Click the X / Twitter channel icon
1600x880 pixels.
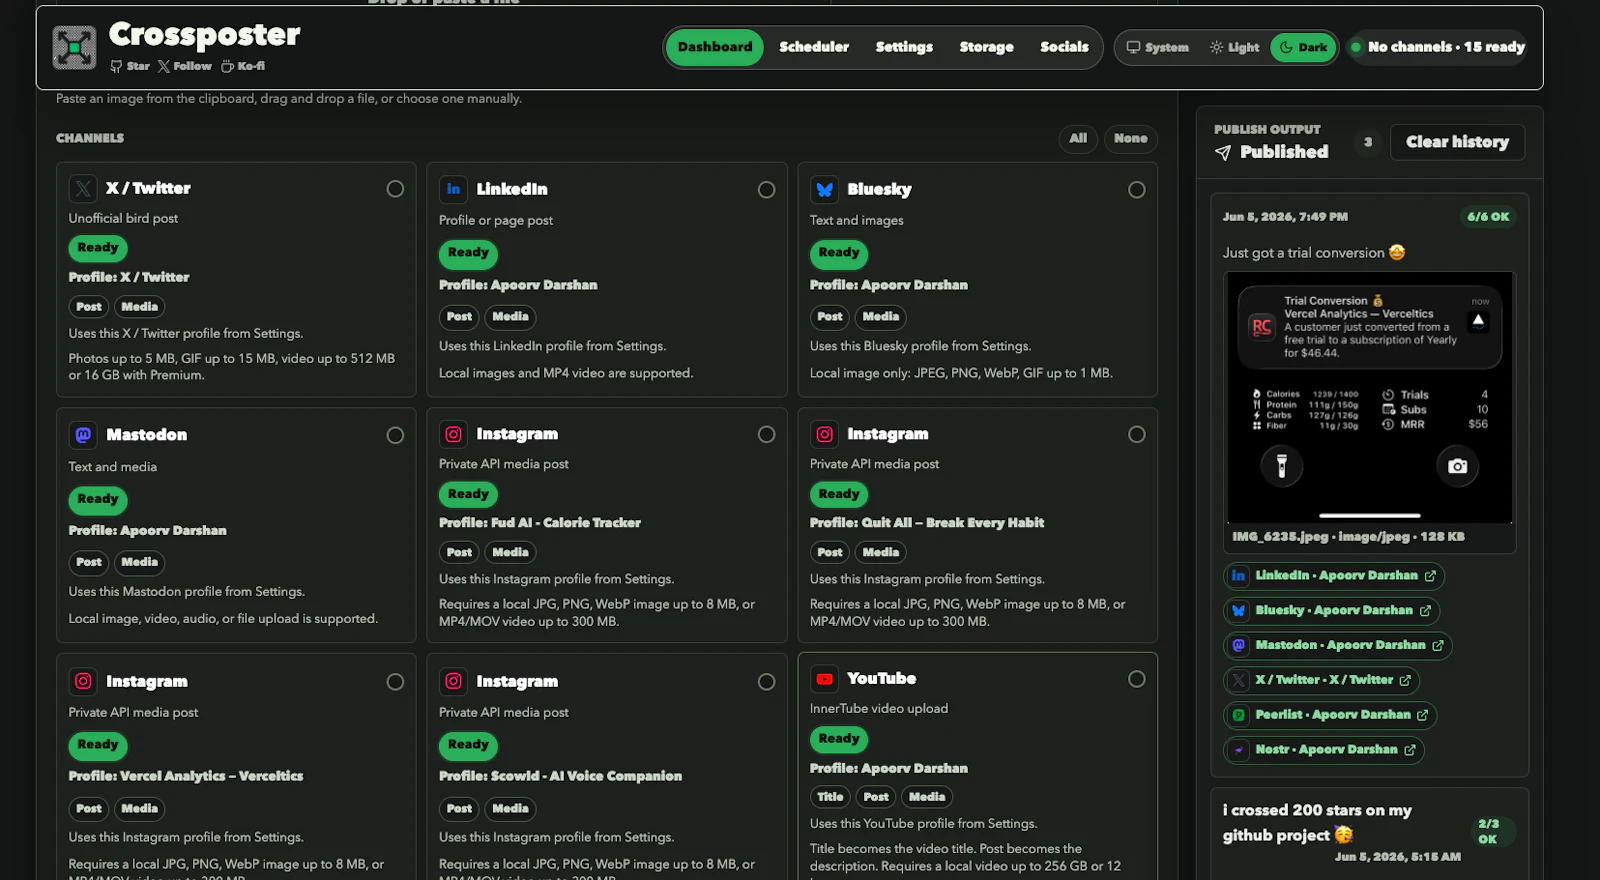(83, 188)
